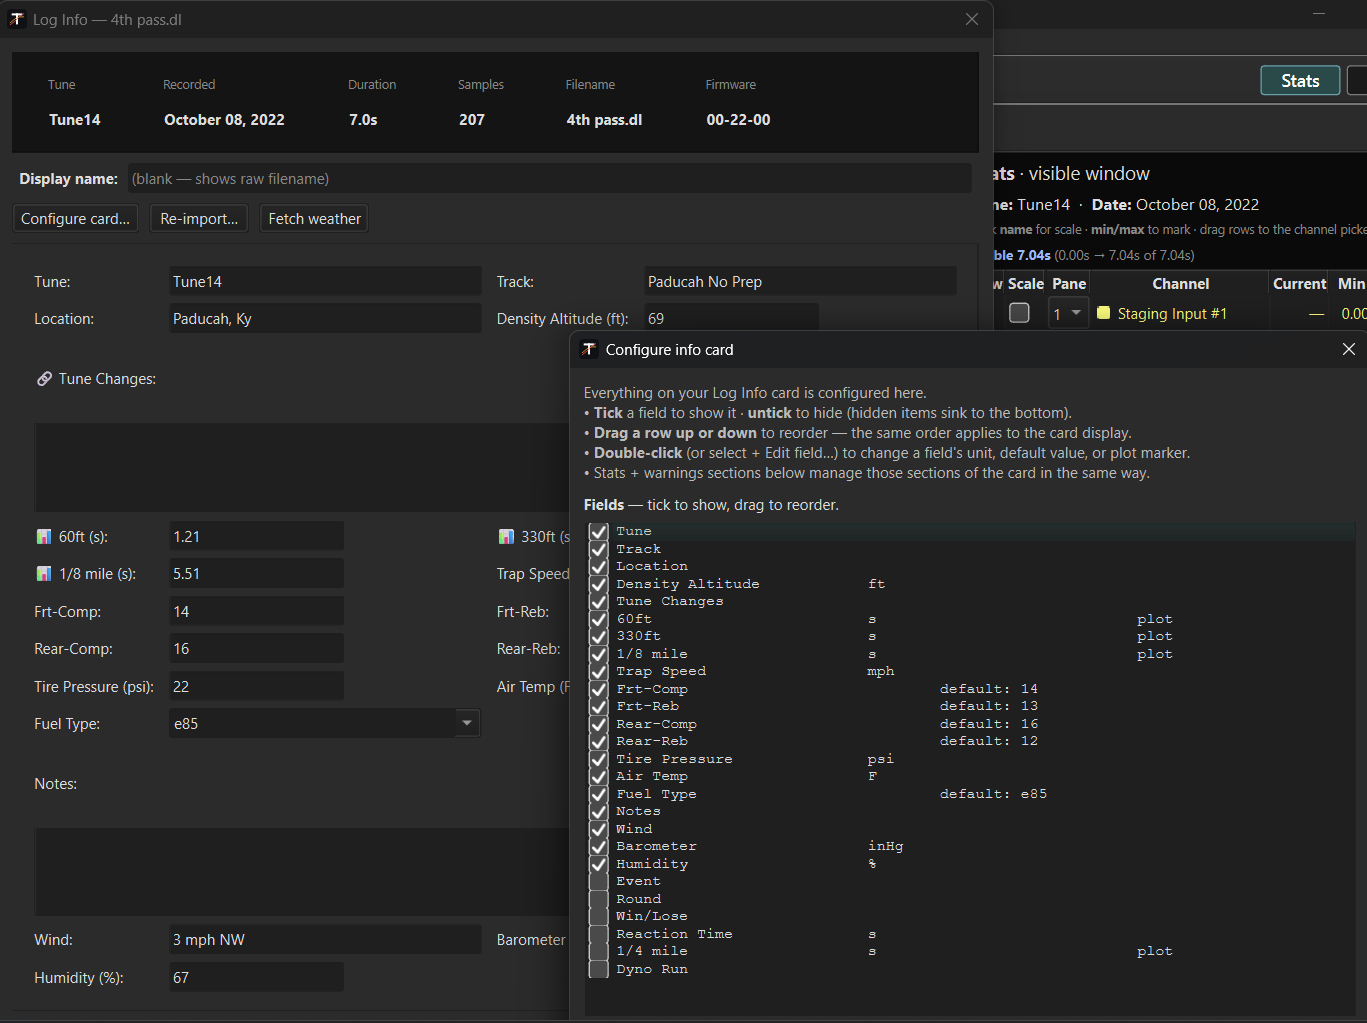This screenshot has width=1367, height=1023.
Task: Click the Frt-Comp field showing 14
Action: click(x=257, y=612)
